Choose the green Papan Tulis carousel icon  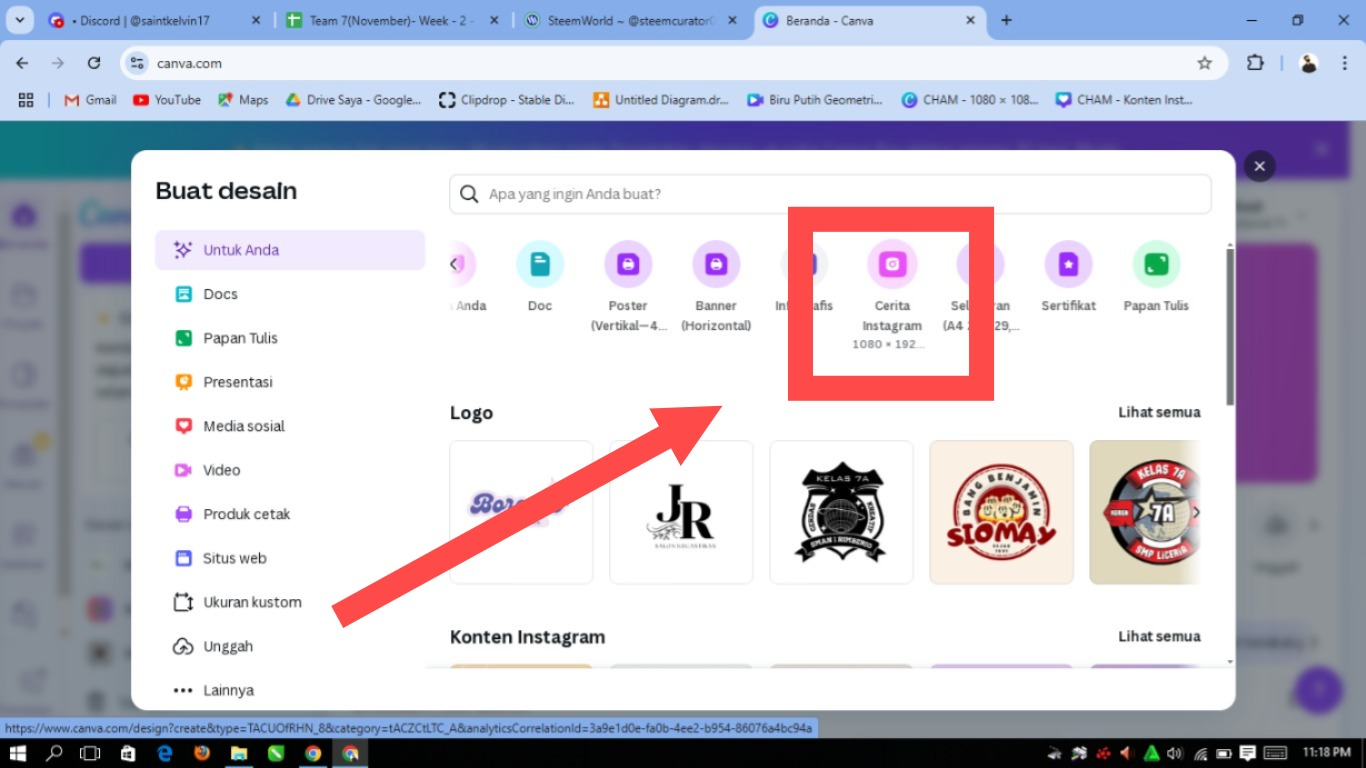[x=1156, y=265]
